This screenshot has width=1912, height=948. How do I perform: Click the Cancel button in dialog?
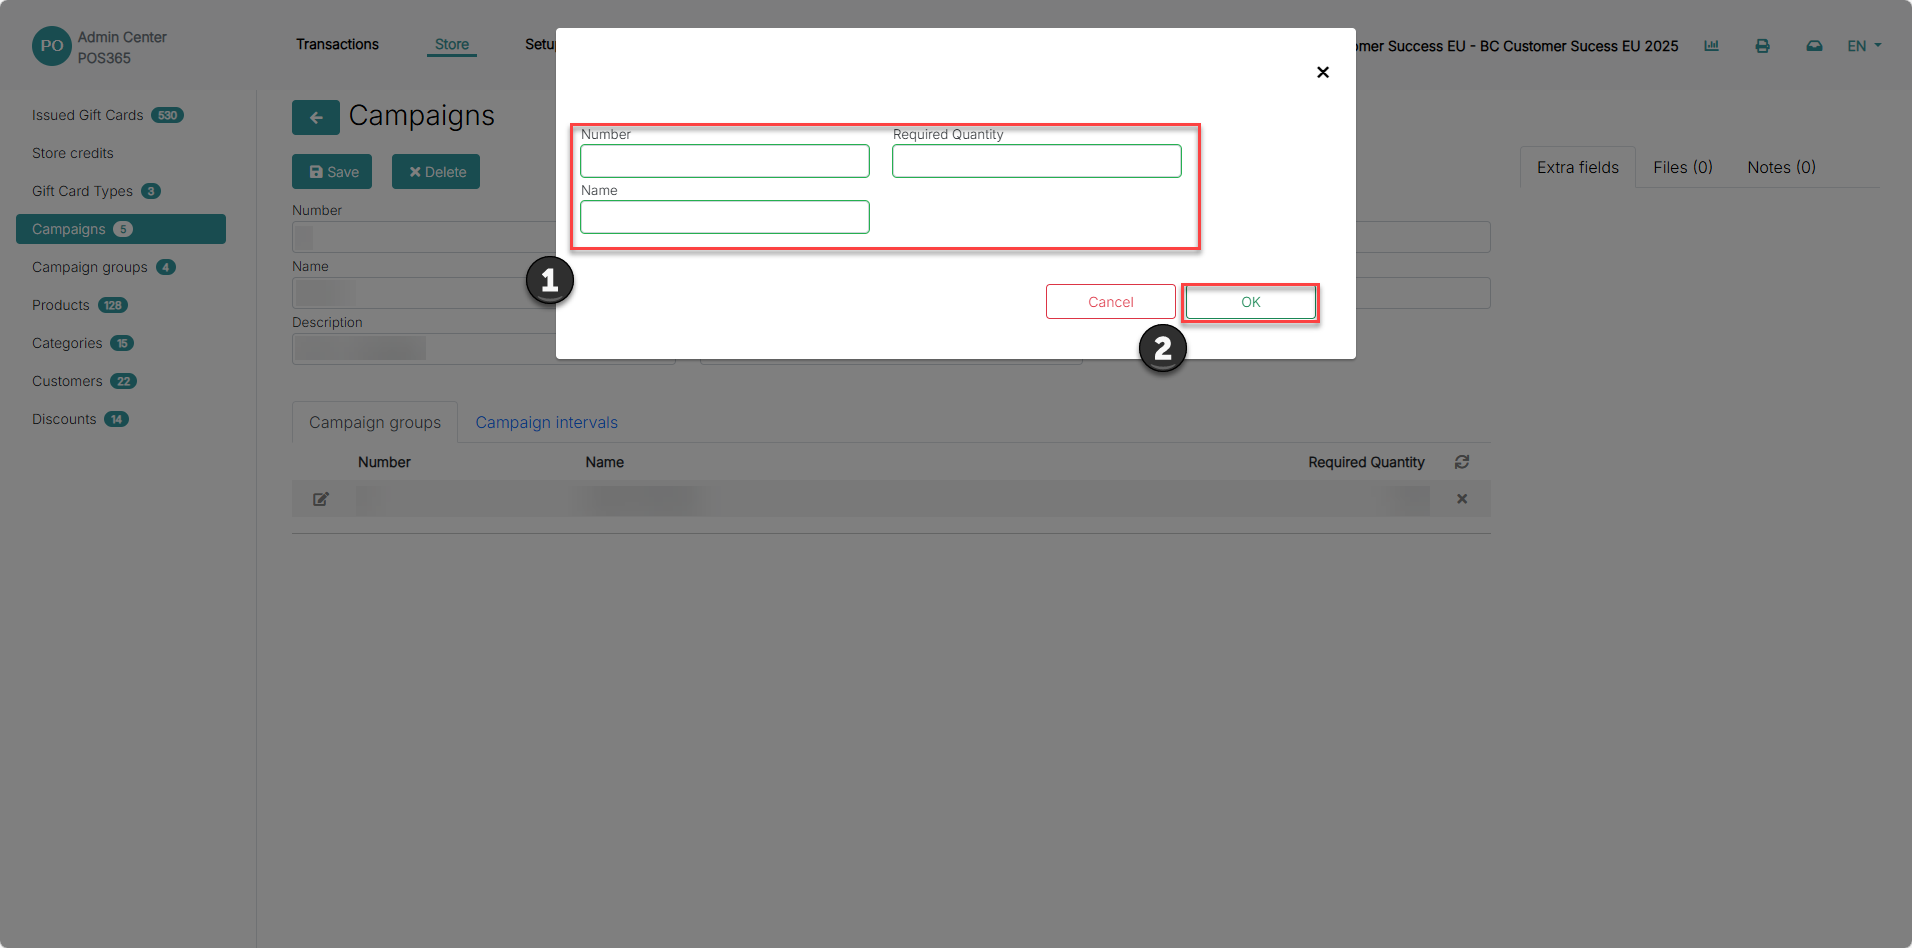tap(1111, 302)
